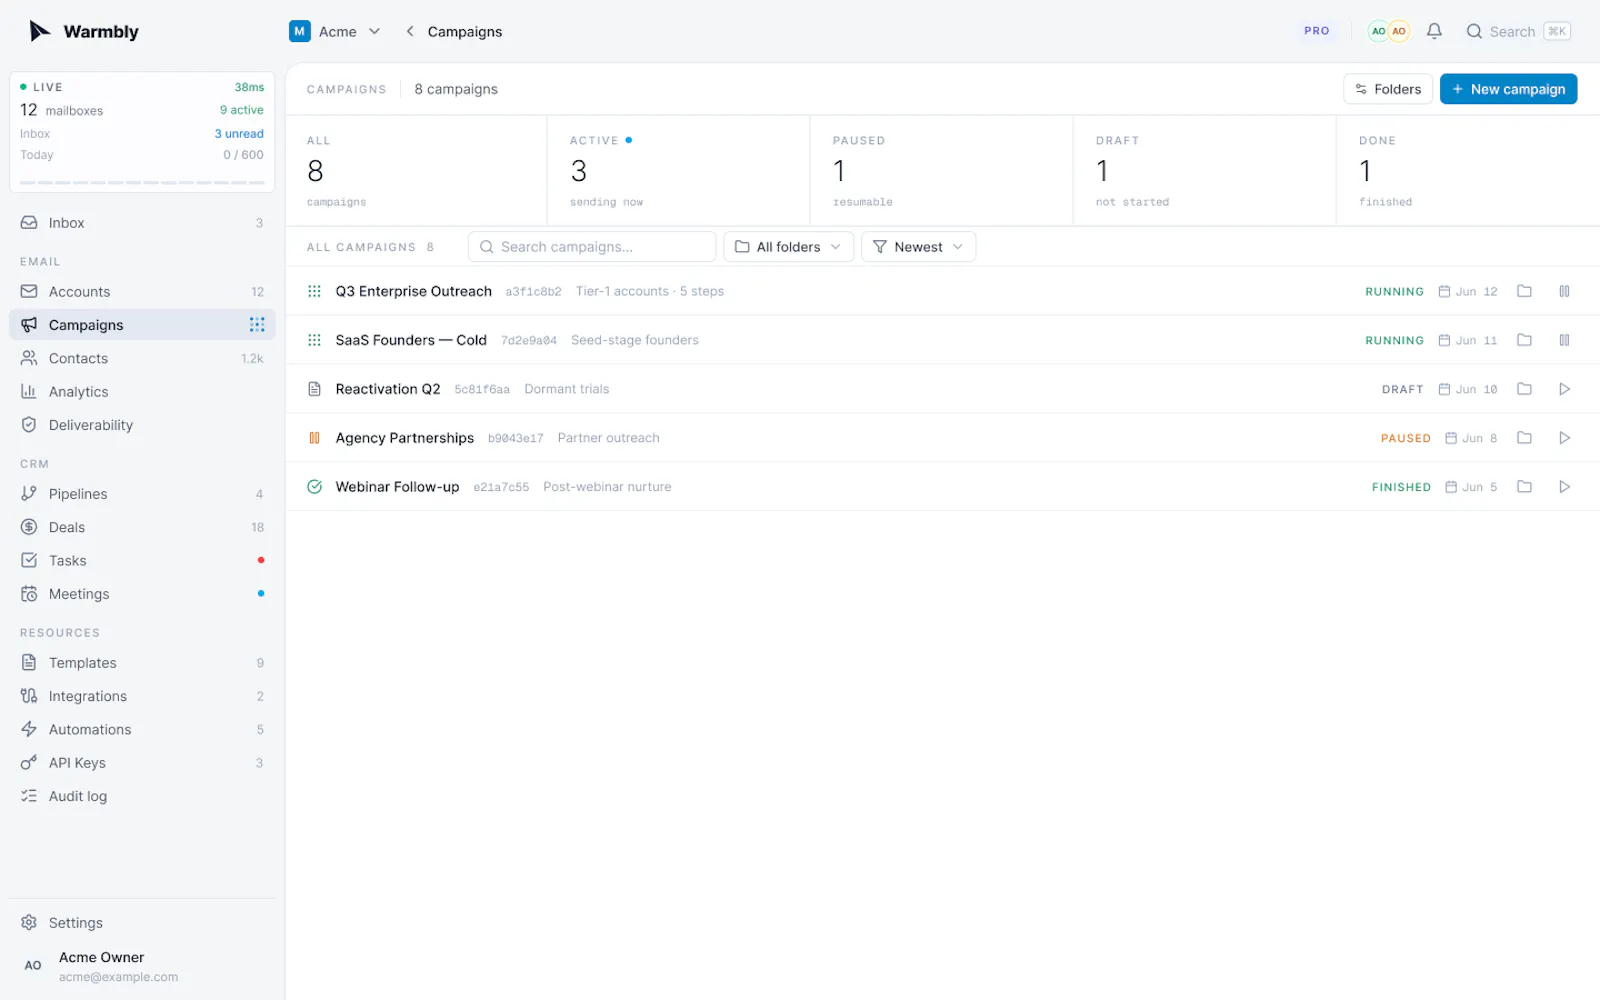Filter by the Draft campaigns card
1600x1000 pixels.
pos(1205,171)
